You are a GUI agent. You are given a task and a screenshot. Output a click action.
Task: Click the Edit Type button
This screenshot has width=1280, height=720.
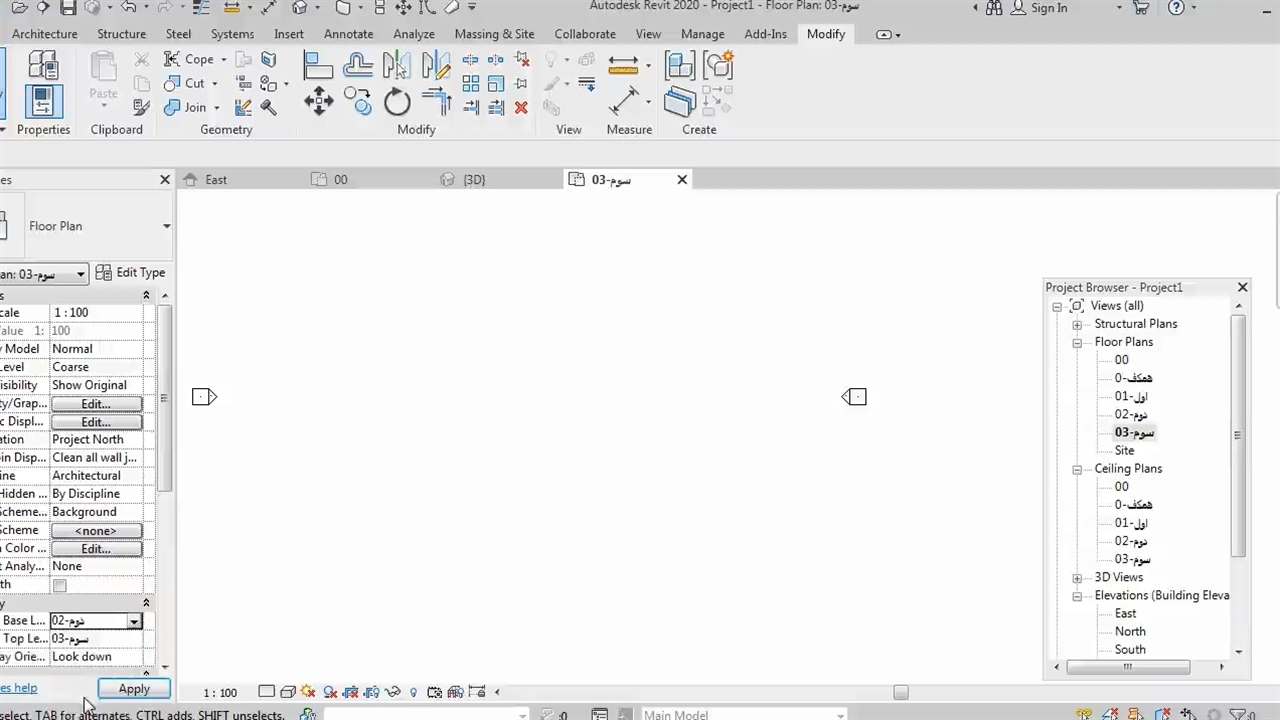[x=131, y=273]
